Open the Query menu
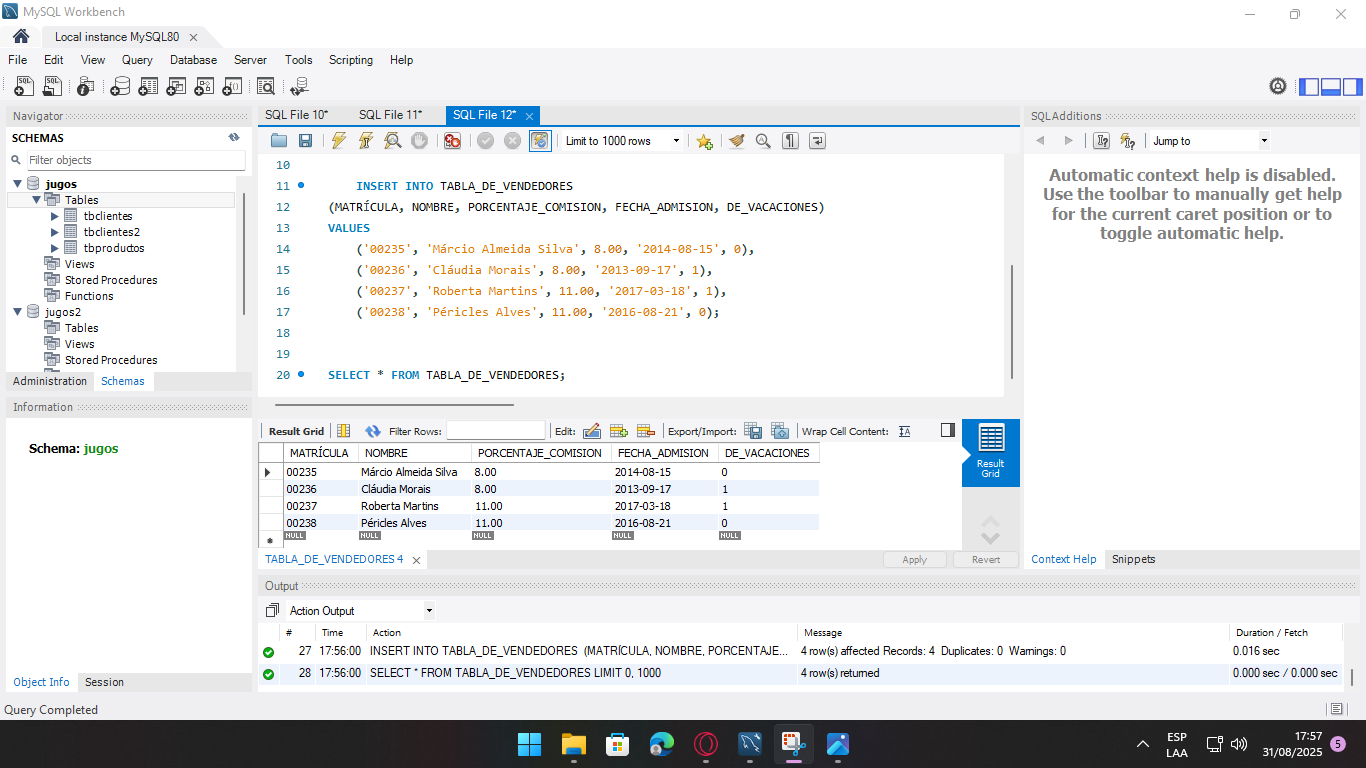1366x768 pixels. (x=137, y=60)
